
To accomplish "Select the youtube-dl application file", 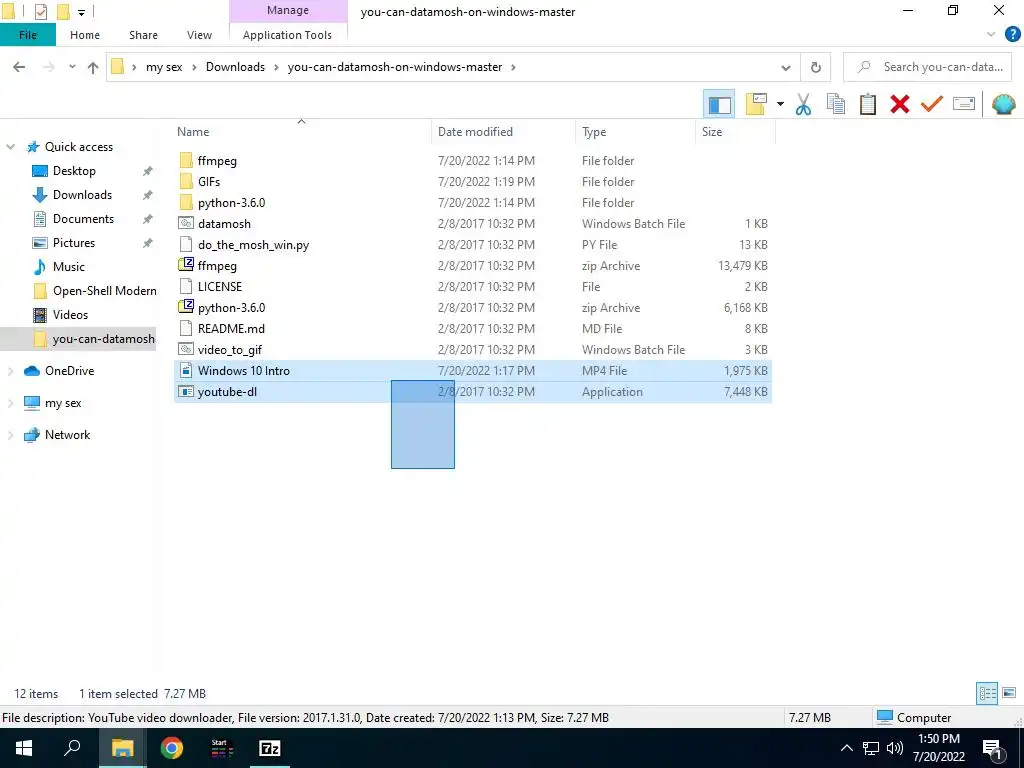I will click(473, 392).
